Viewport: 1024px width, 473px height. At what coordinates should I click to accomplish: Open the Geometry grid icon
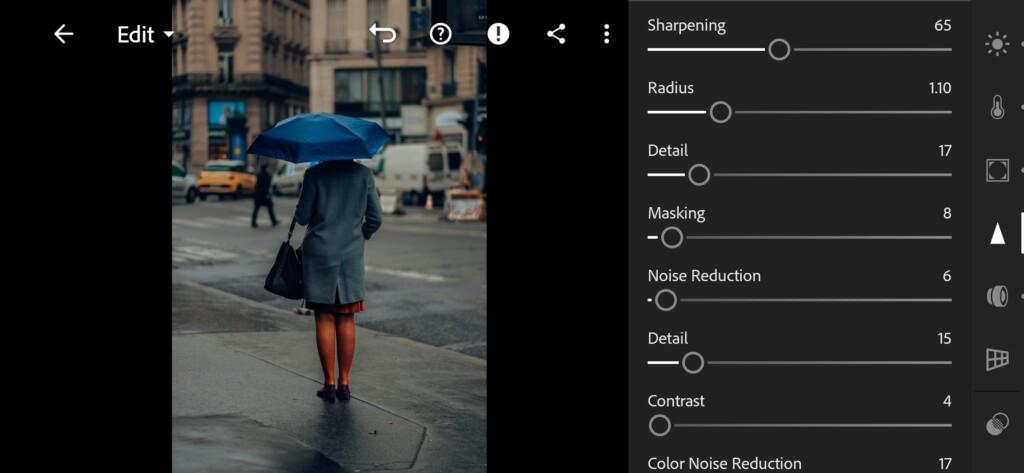(x=997, y=359)
